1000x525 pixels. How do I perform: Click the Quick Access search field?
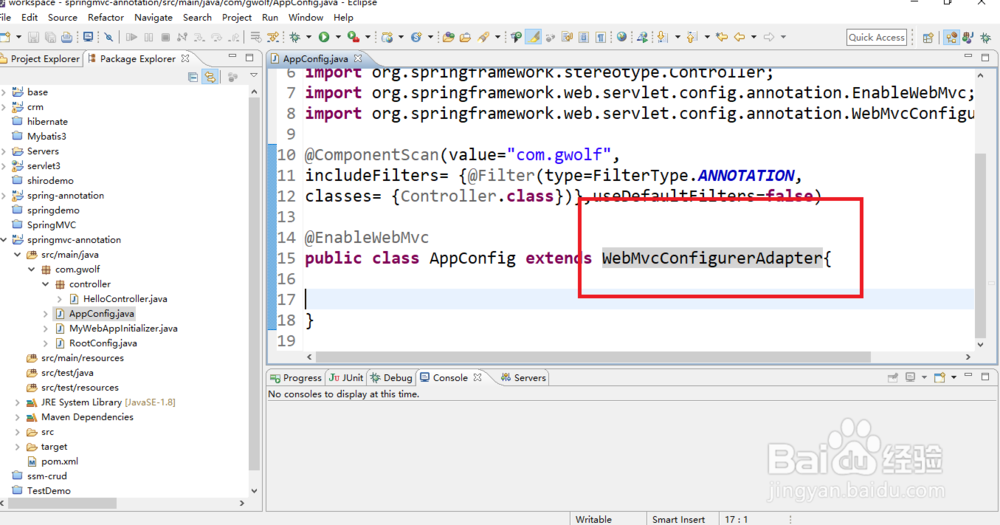pos(876,37)
